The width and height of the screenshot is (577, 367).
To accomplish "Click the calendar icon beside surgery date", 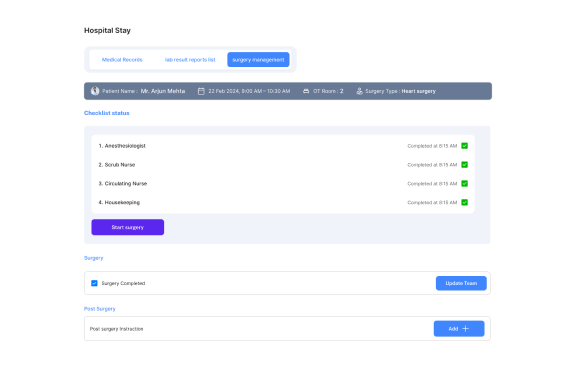I will click(x=201, y=91).
